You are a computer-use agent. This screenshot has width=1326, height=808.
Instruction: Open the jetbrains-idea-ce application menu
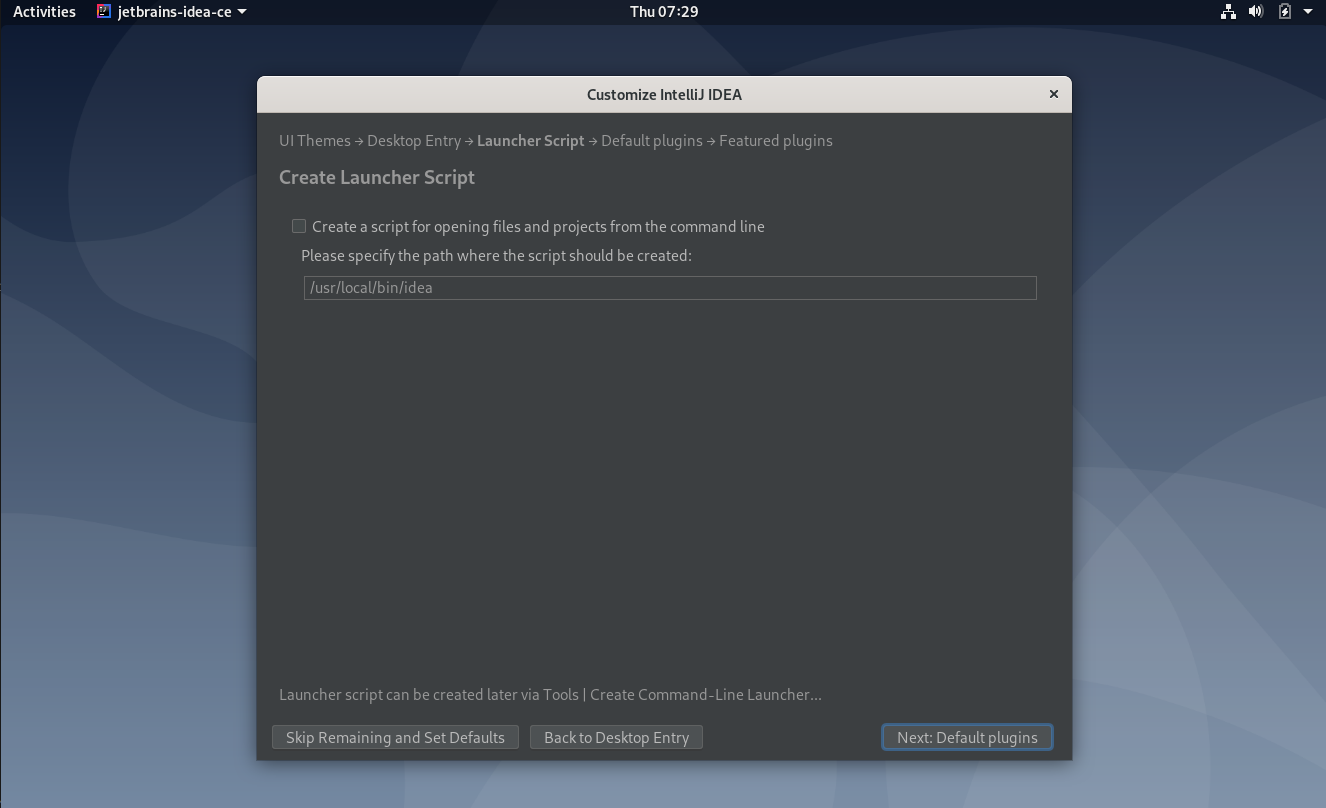(x=172, y=12)
